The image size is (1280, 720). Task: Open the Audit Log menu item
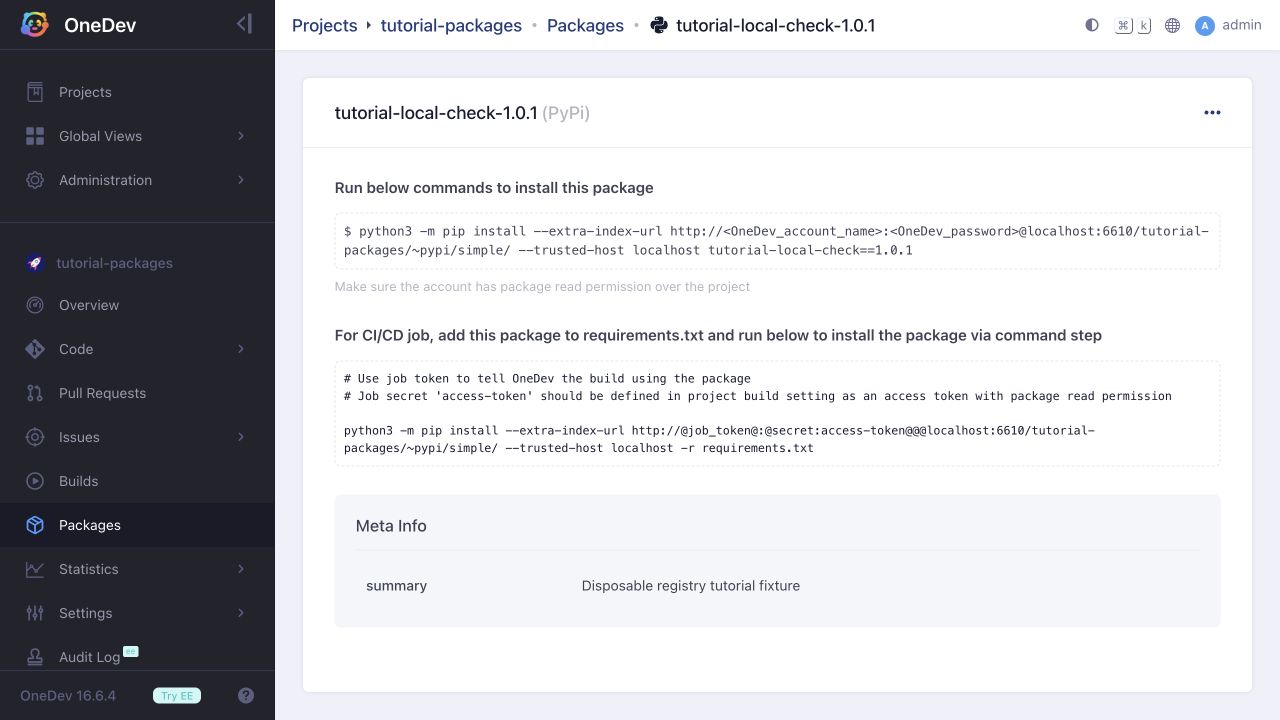(x=137, y=657)
